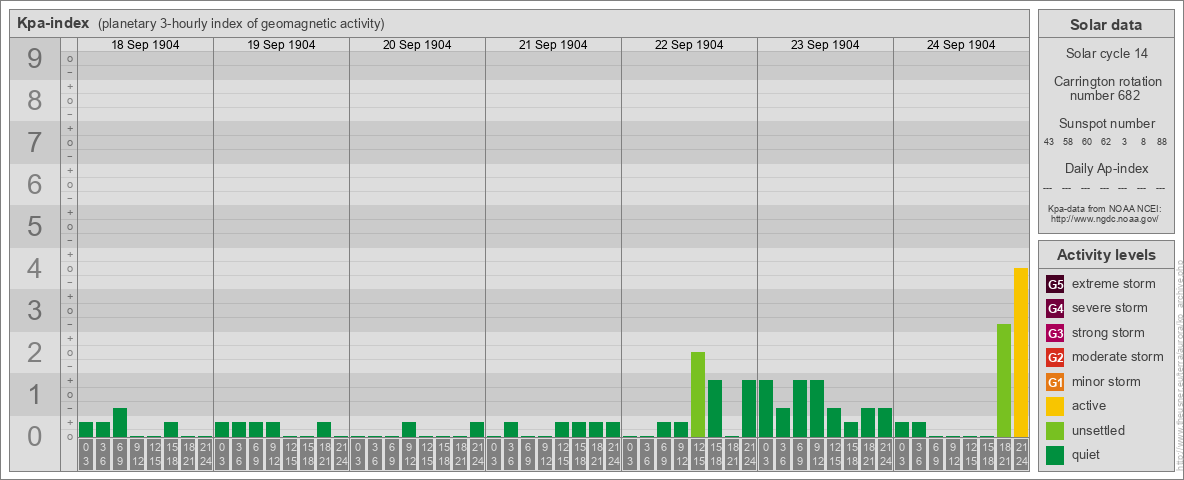Open the ngdc.noaa.gov data source link

tap(1104, 218)
